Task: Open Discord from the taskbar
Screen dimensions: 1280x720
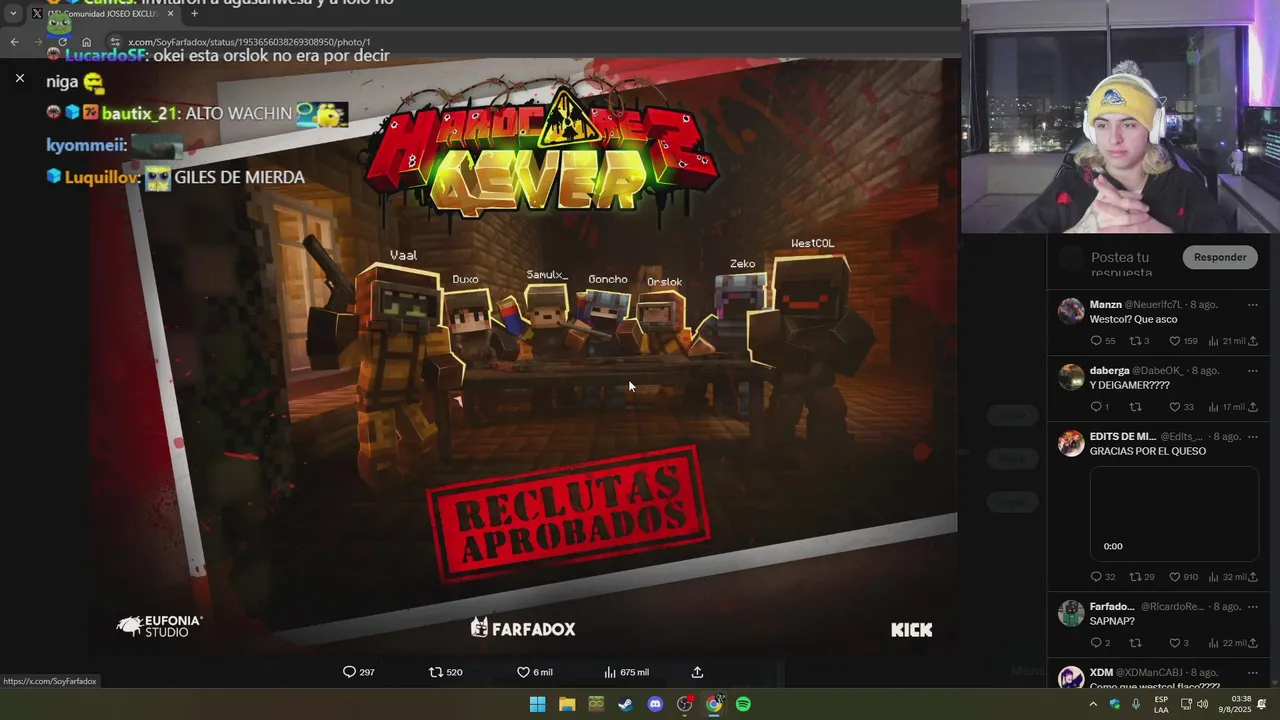Action: pos(655,704)
